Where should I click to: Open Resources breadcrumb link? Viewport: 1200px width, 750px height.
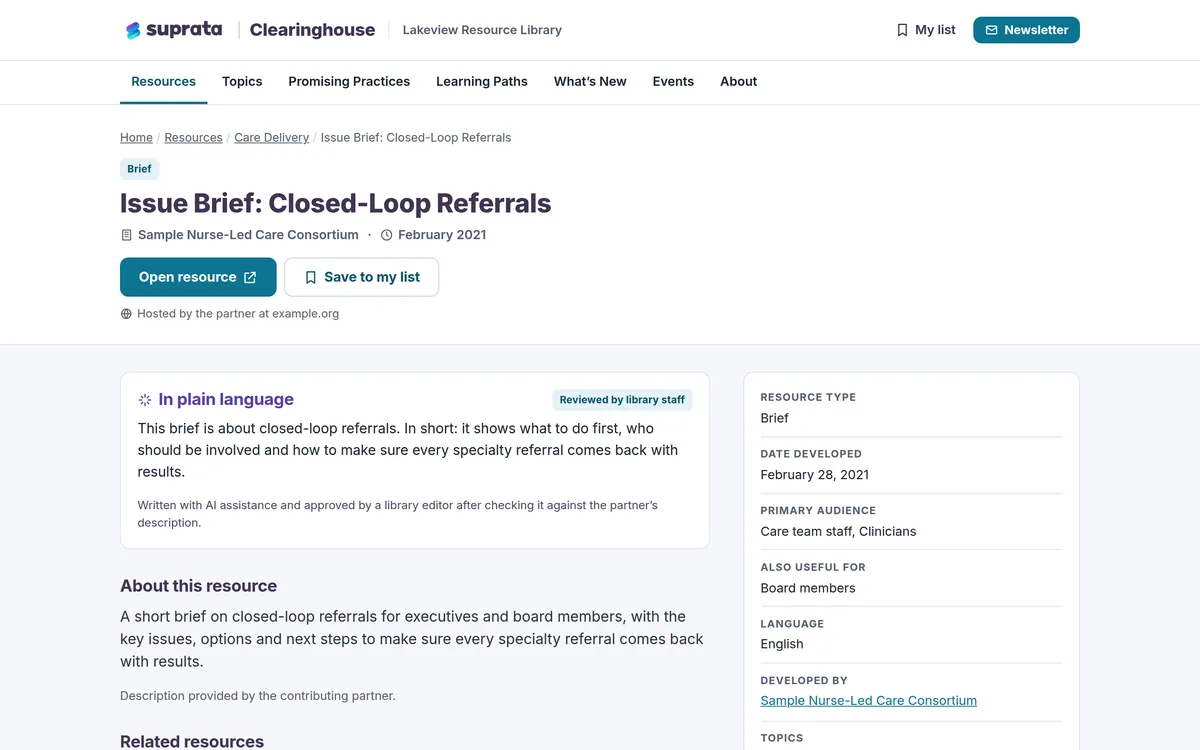pyautogui.click(x=193, y=138)
